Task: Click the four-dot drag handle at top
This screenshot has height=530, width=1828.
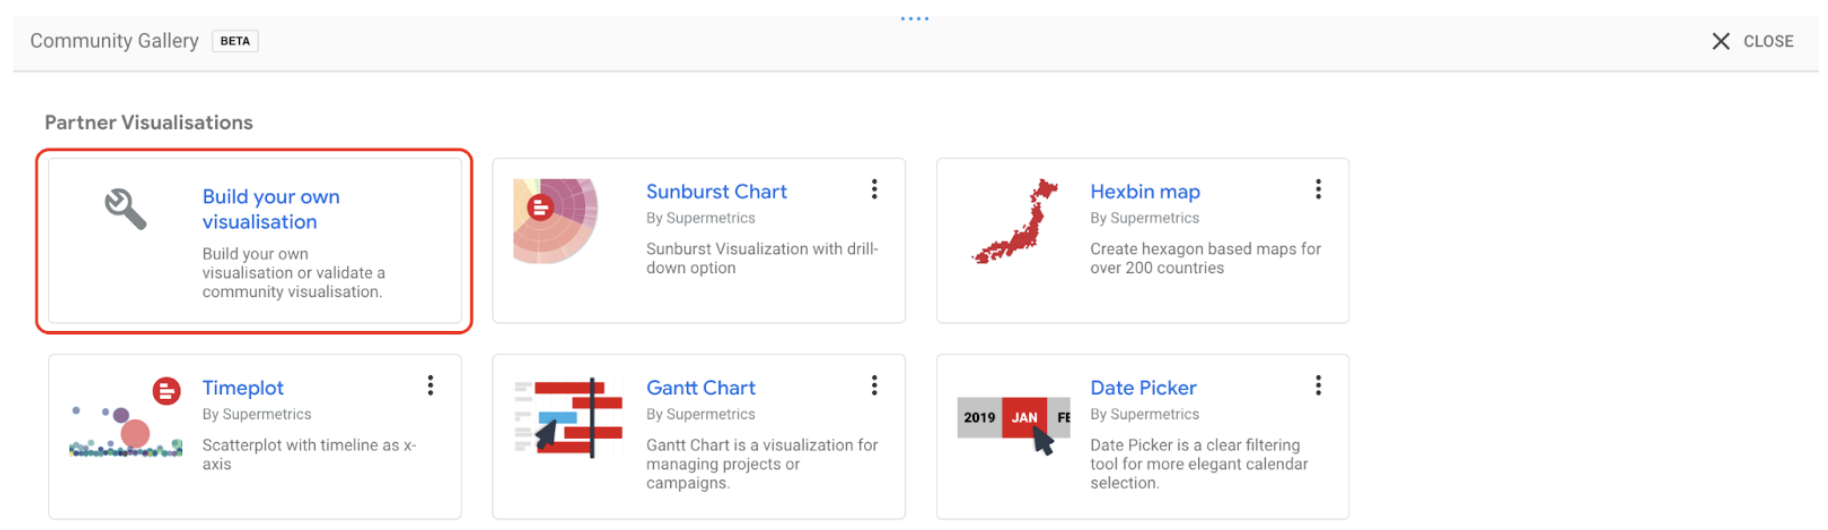Action: (x=914, y=18)
